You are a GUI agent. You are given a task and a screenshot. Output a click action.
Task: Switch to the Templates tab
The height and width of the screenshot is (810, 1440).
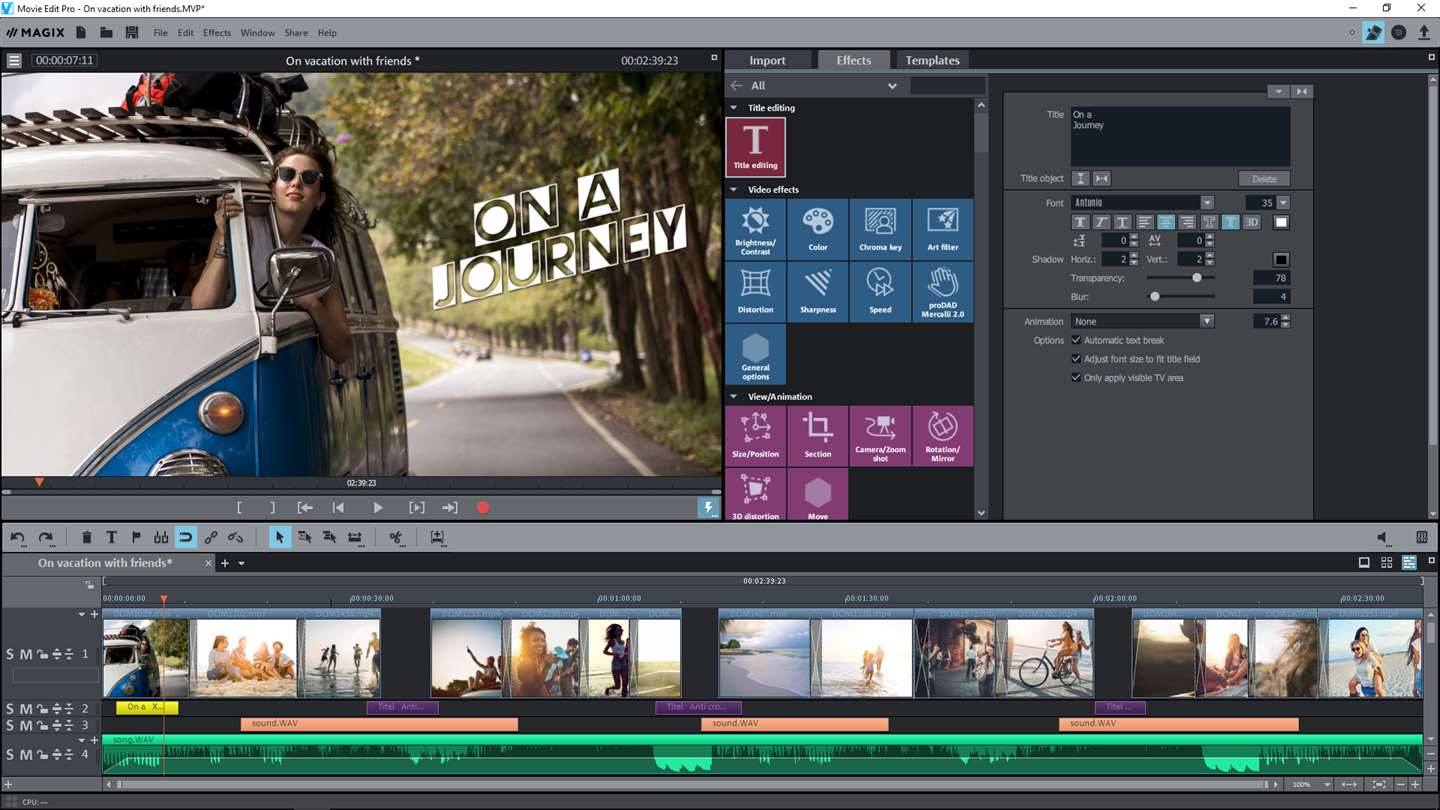[x=933, y=61]
